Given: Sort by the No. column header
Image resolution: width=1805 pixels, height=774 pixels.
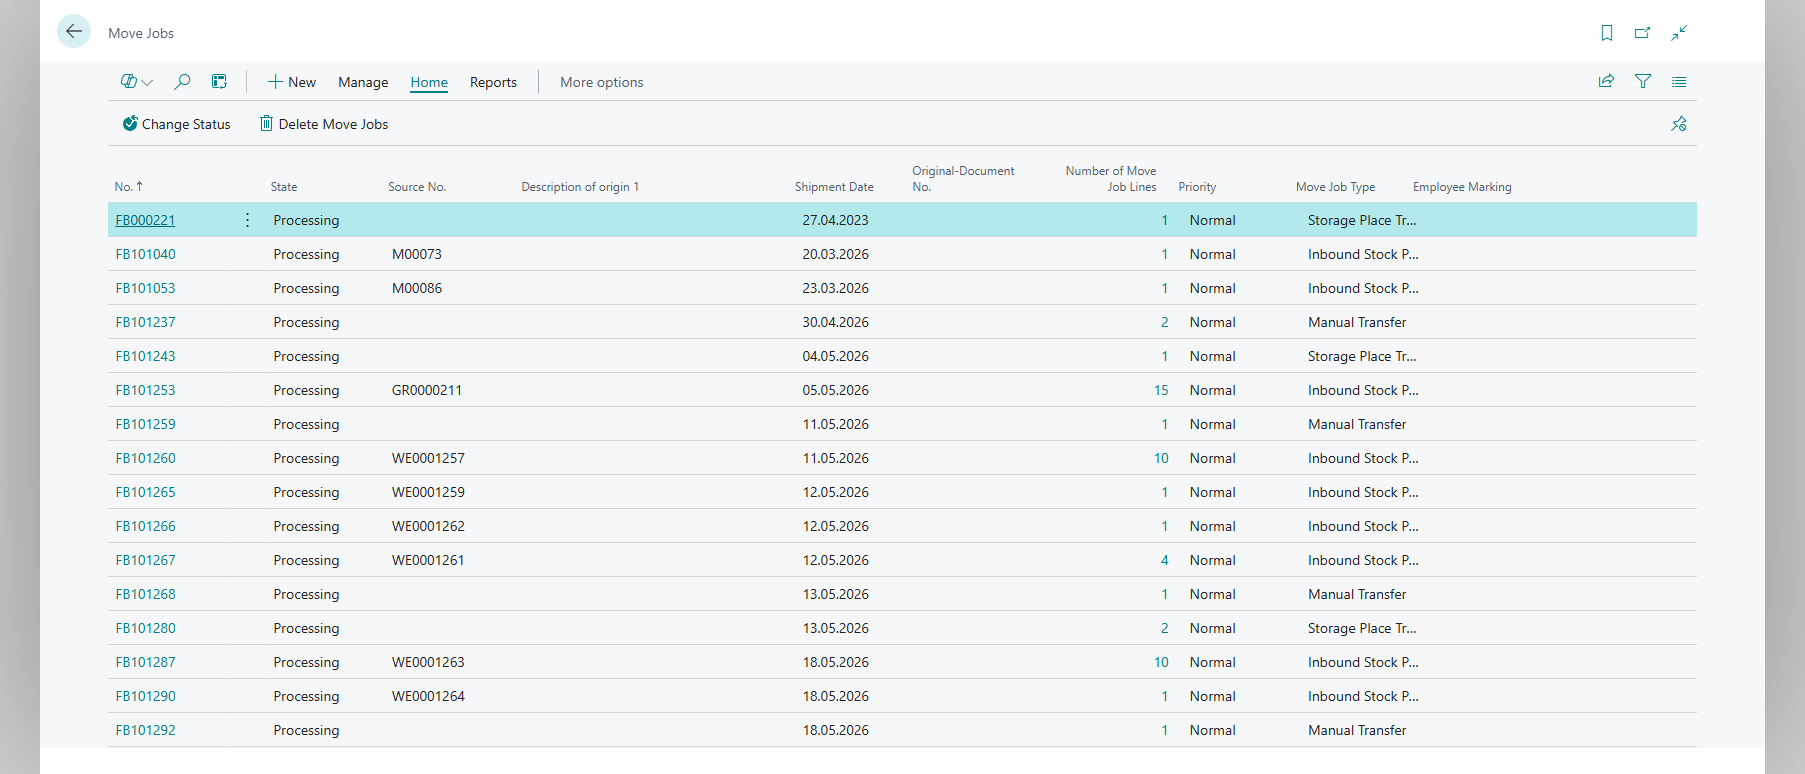Looking at the screenshot, I should 129,187.
